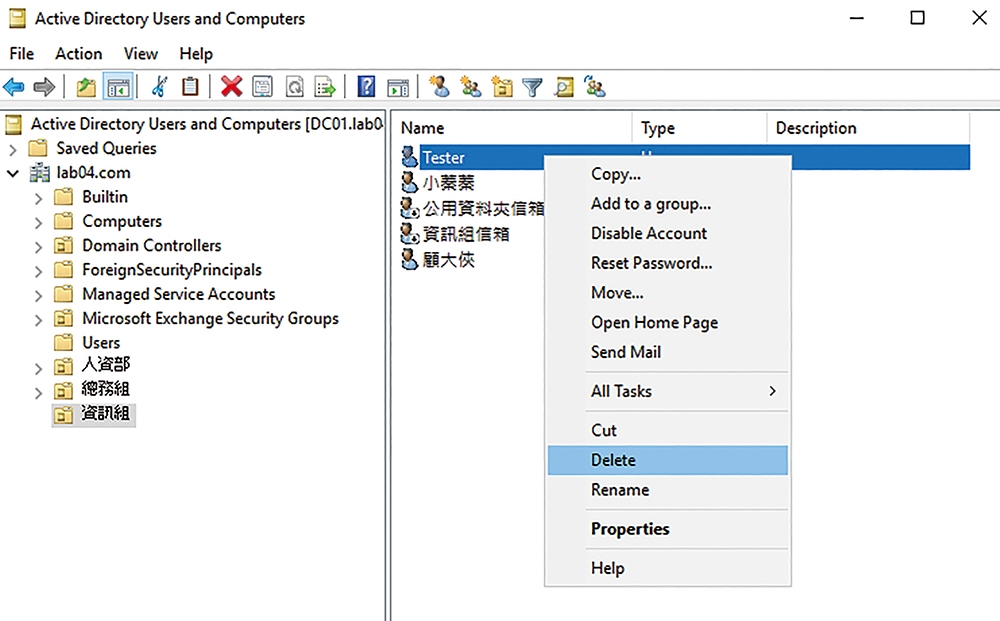The image size is (1000, 621).
Task: Expand the Builtin container
Action: [x=38, y=198]
